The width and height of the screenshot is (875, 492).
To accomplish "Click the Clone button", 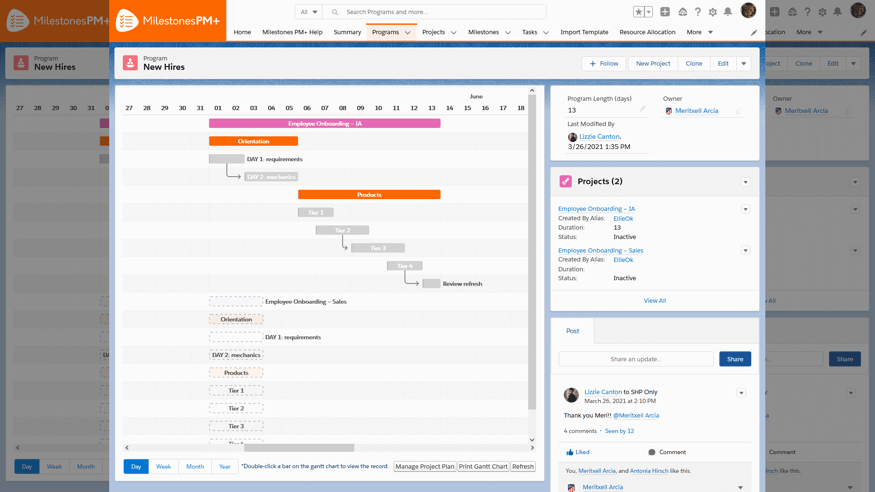I will point(694,64).
